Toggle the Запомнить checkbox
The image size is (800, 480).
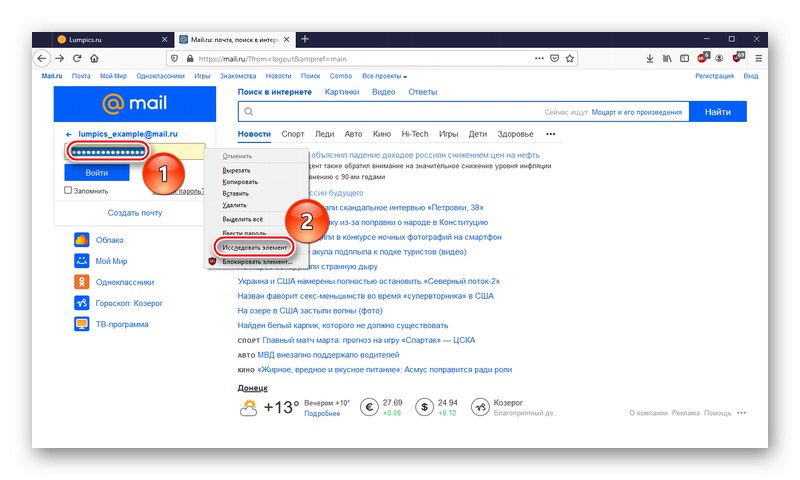68,190
